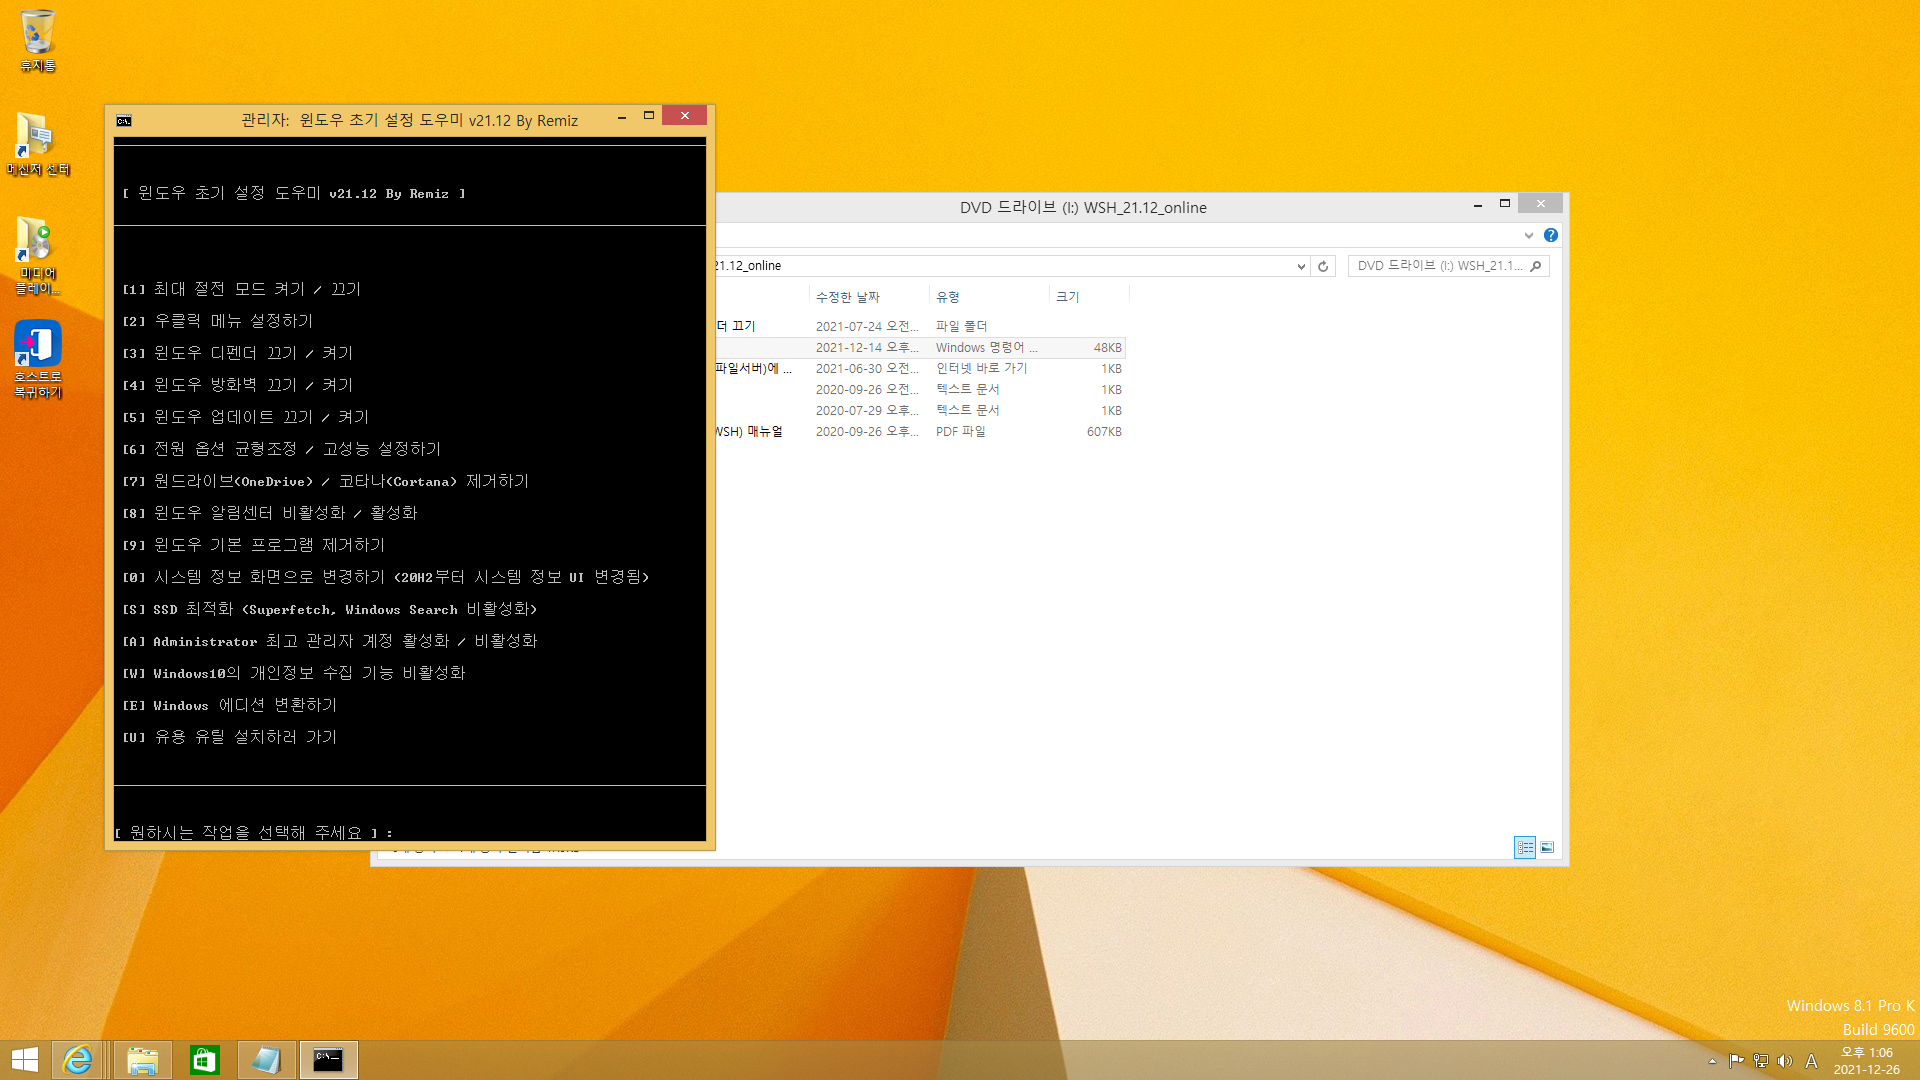Select text document dated 2020-09-26

coord(920,389)
